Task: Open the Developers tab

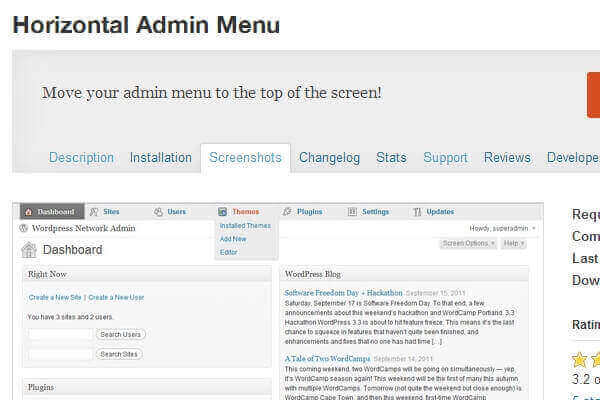Action: tap(573, 158)
